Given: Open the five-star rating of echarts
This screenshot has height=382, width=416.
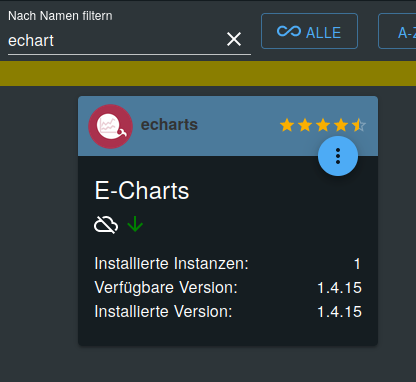Looking at the screenshot, I should tap(323, 126).
